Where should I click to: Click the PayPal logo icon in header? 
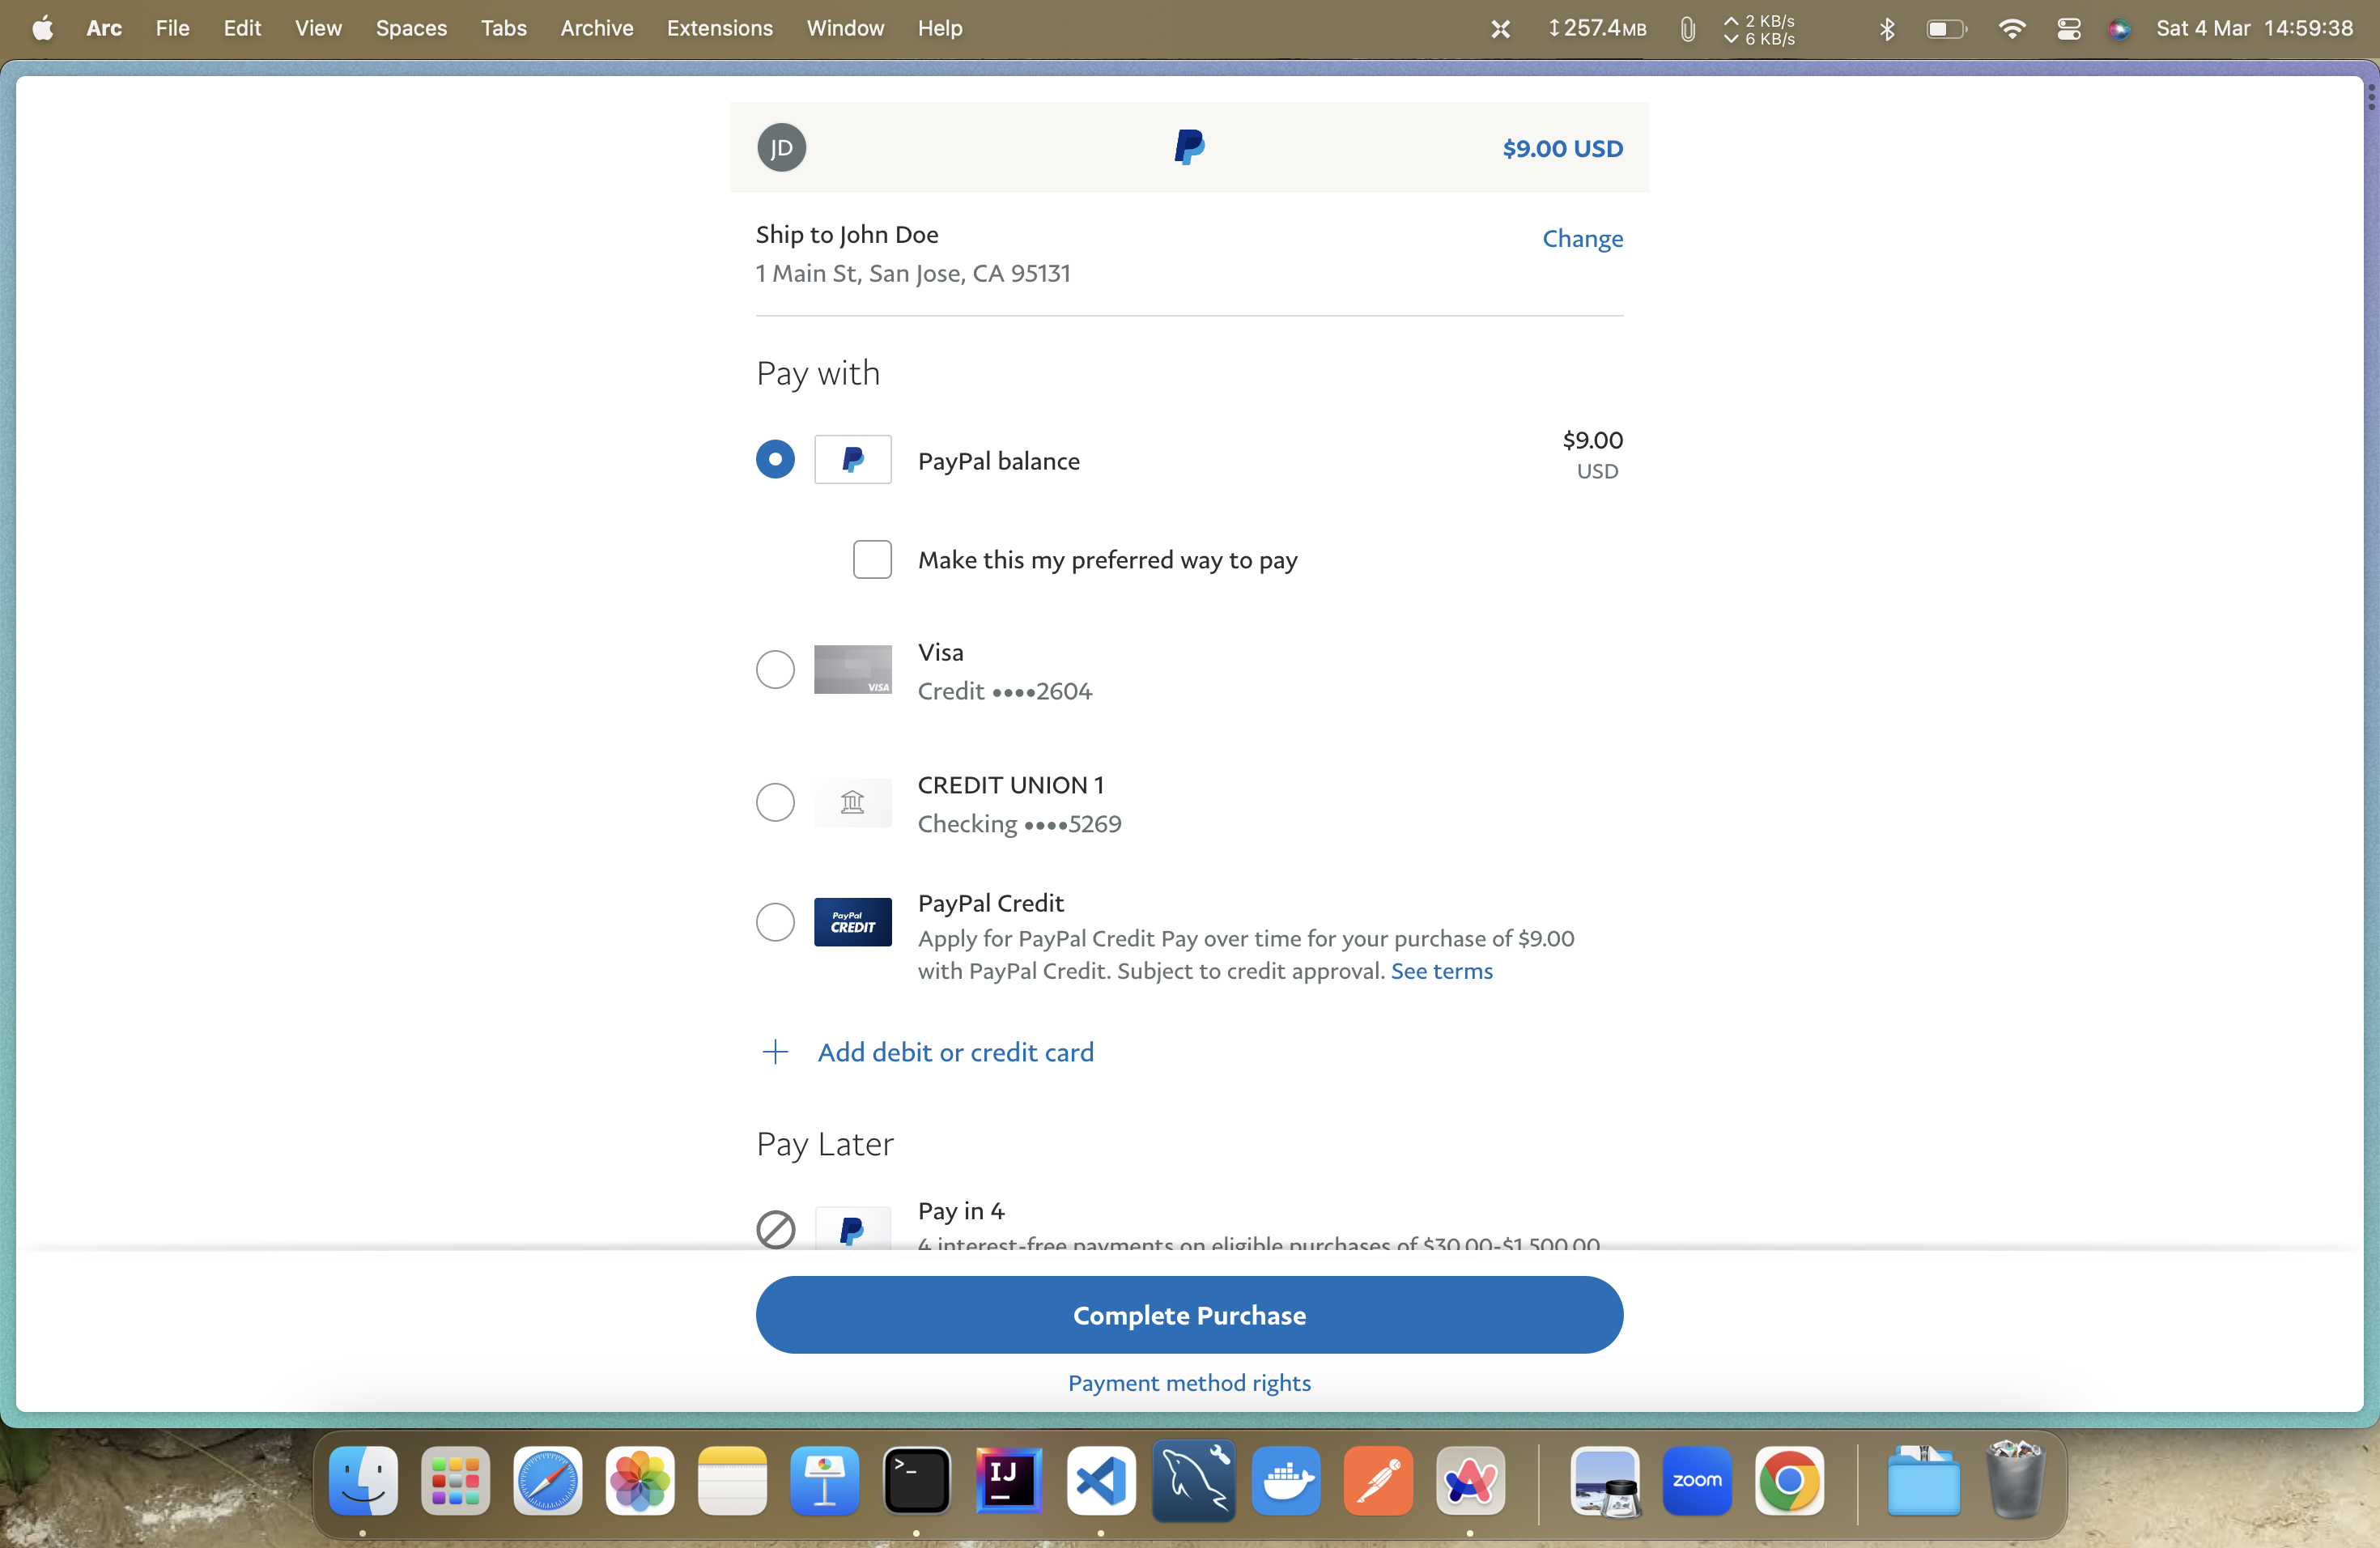1188,147
